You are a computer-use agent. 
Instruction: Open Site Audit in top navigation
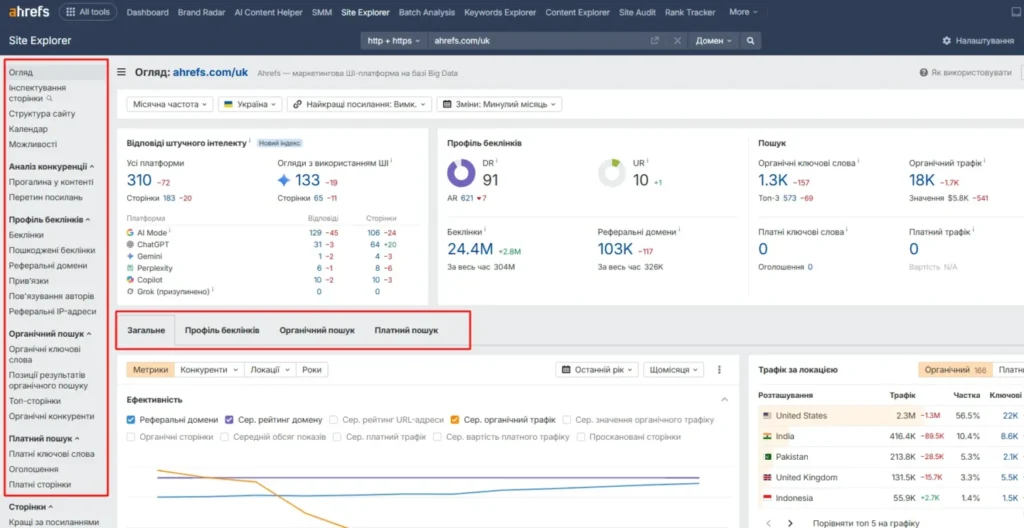point(637,12)
